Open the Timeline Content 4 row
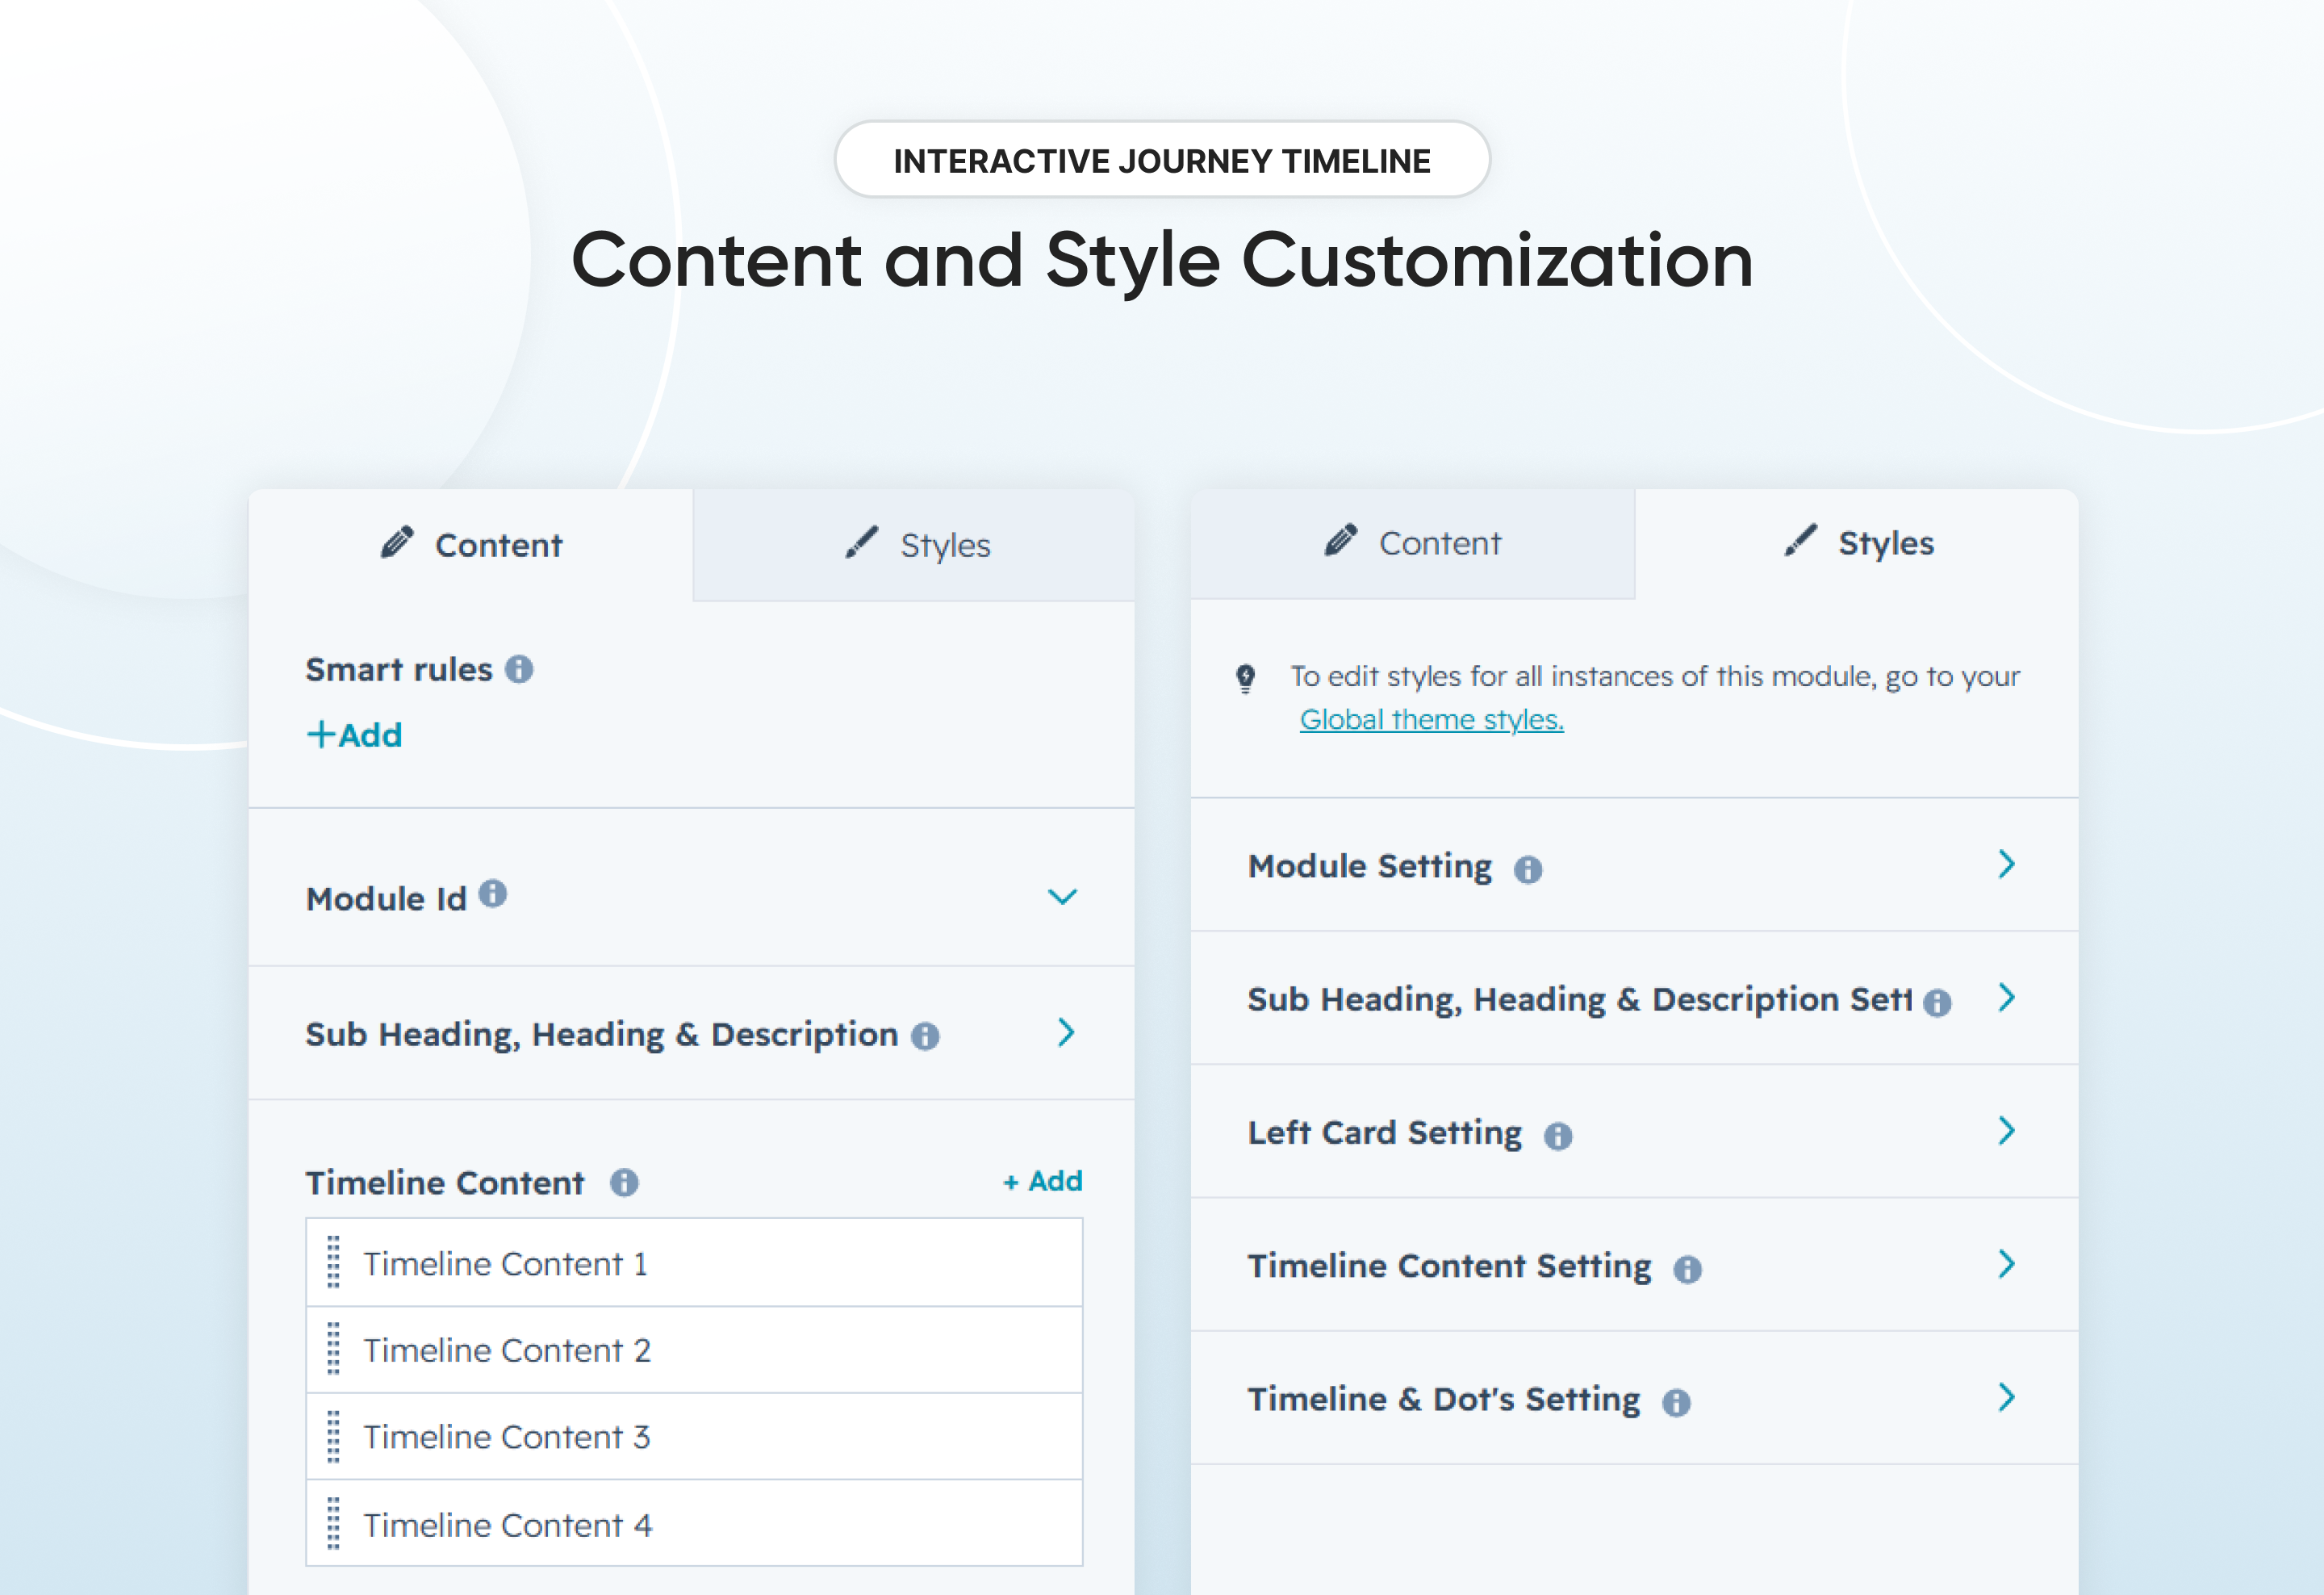Screen dimensions: 2324x1595 coord(694,1524)
